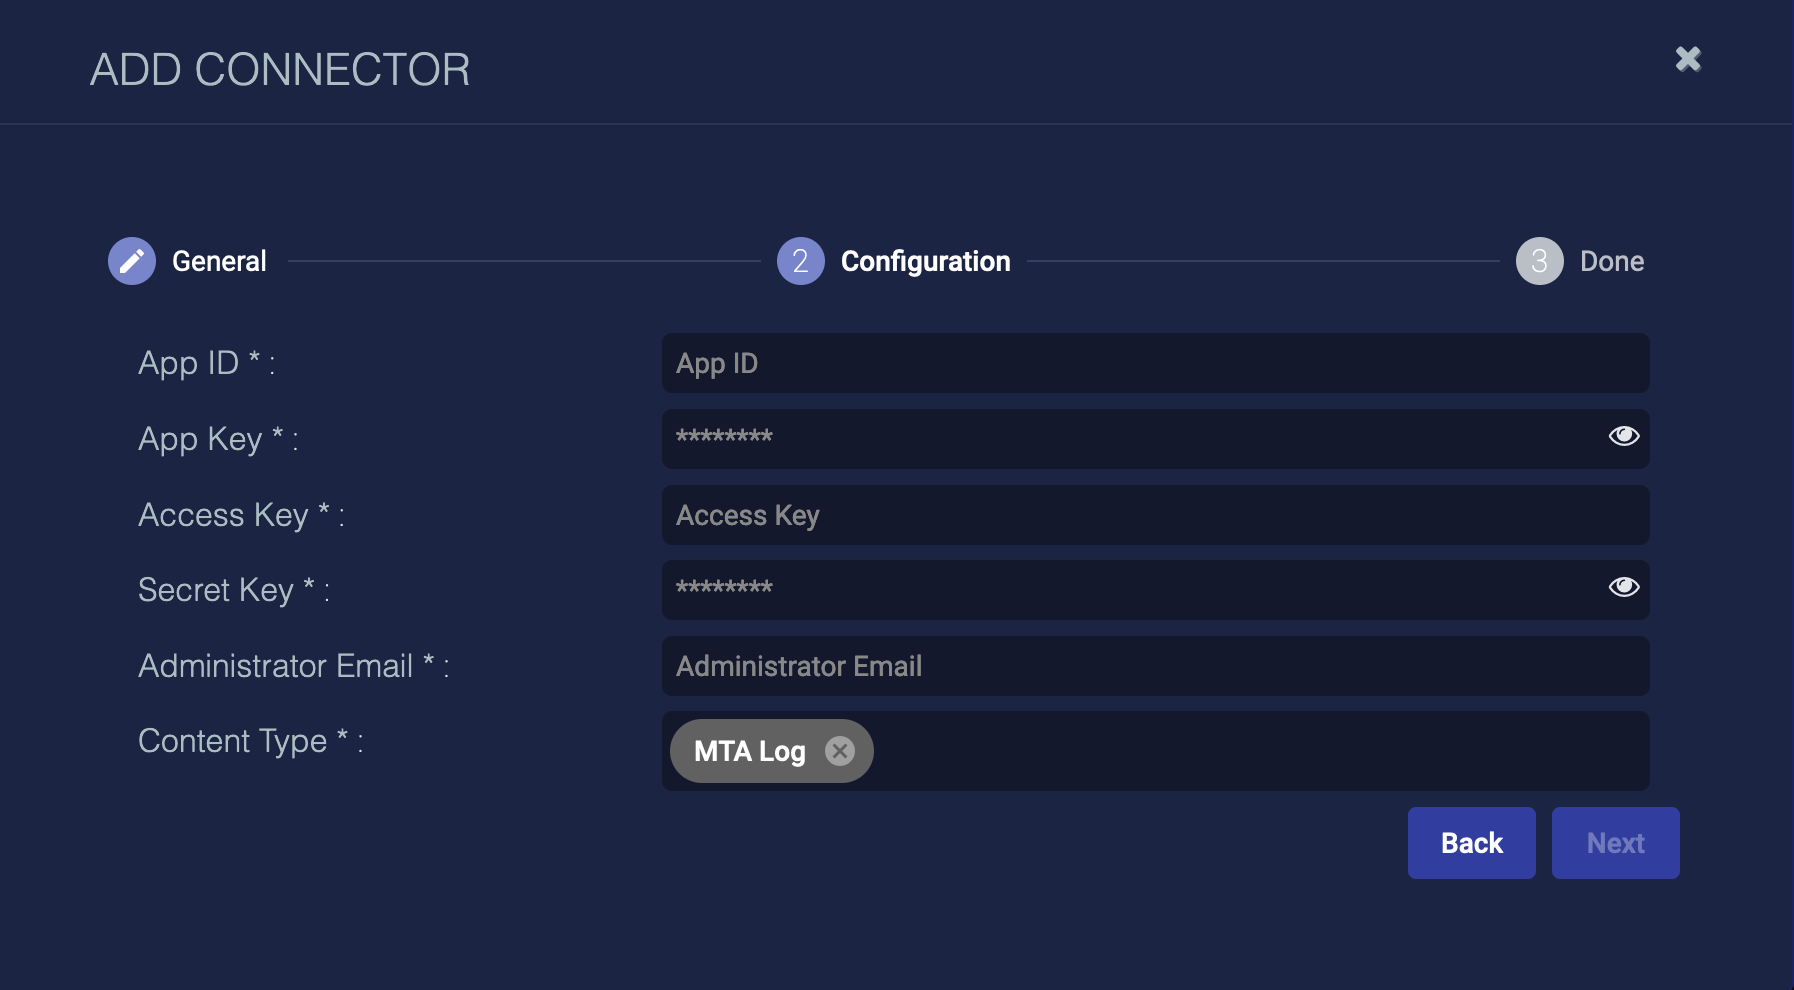Open the Content Type dropdown
This screenshot has width=1794, height=990.
point(1250,751)
